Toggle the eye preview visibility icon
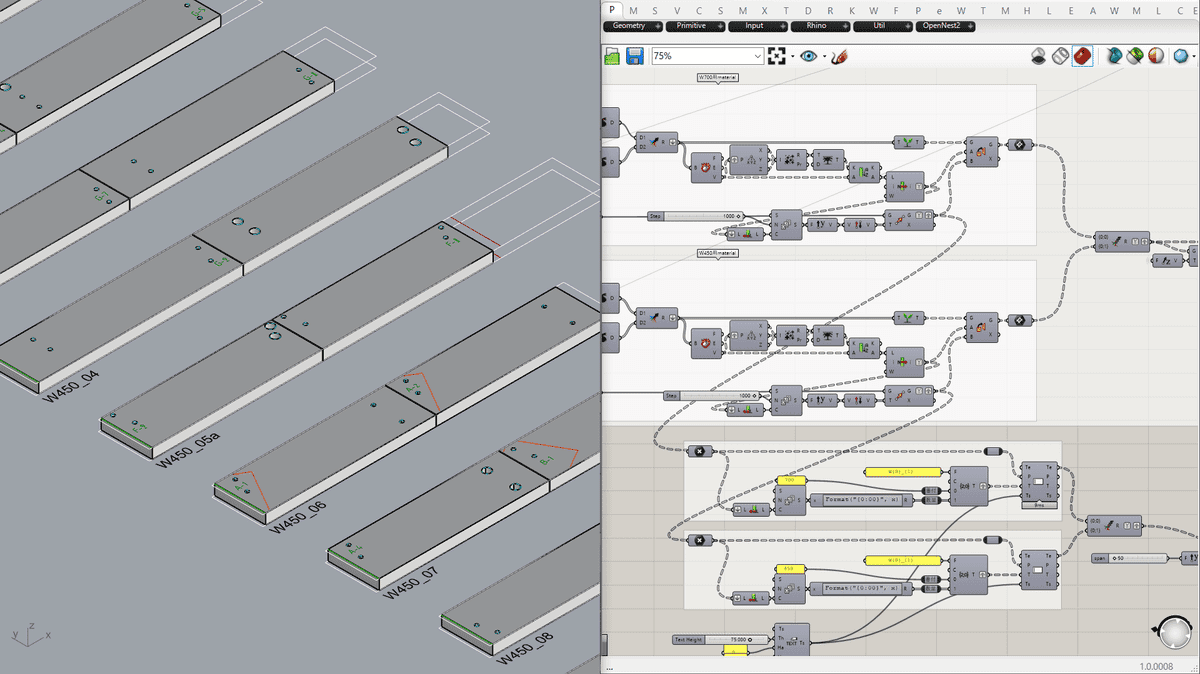The height and width of the screenshot is (674, 1200). 808,57
